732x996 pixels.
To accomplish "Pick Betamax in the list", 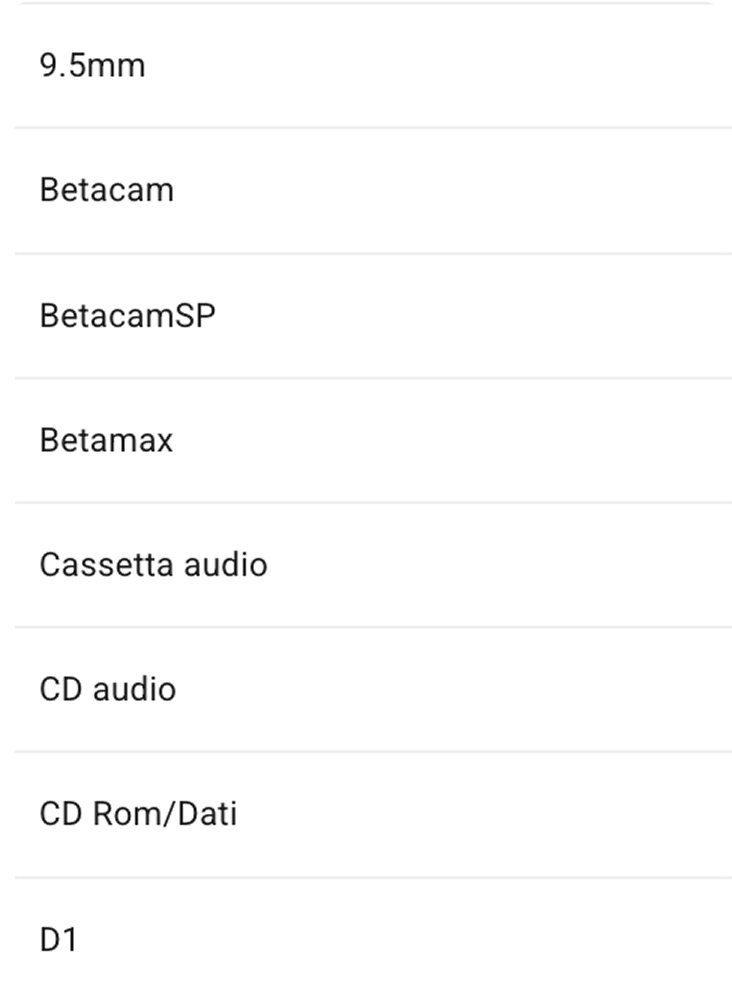I will pos(106,440).
